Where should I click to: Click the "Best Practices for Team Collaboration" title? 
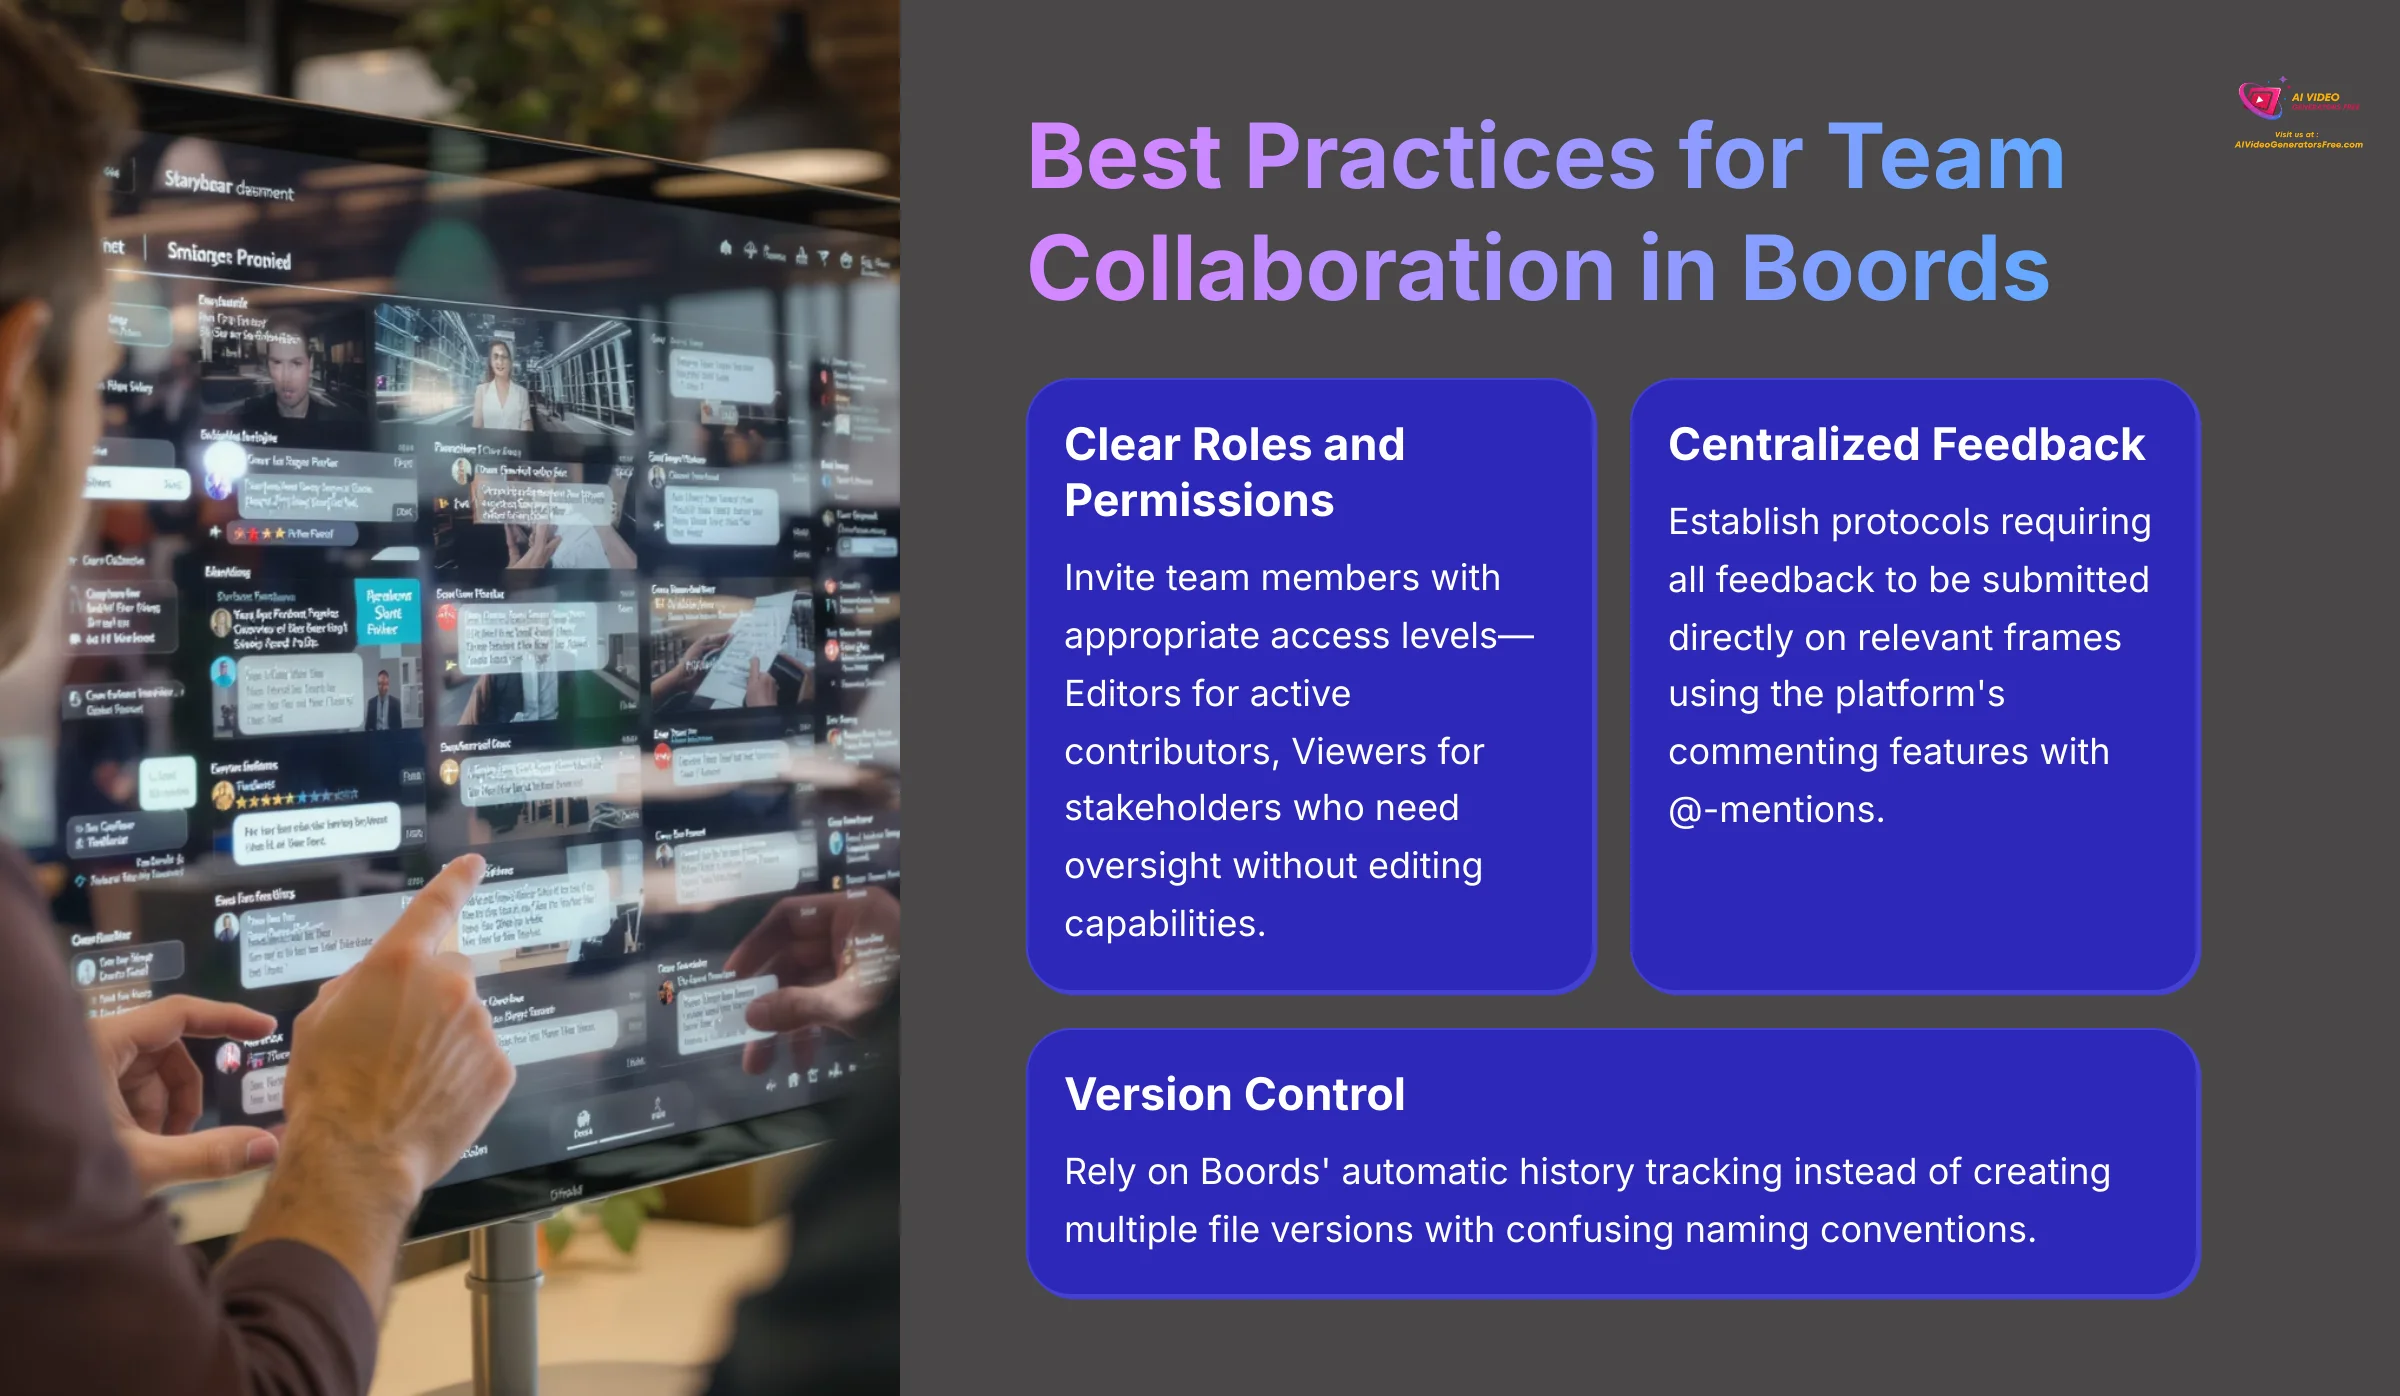tap(1546, 211)
